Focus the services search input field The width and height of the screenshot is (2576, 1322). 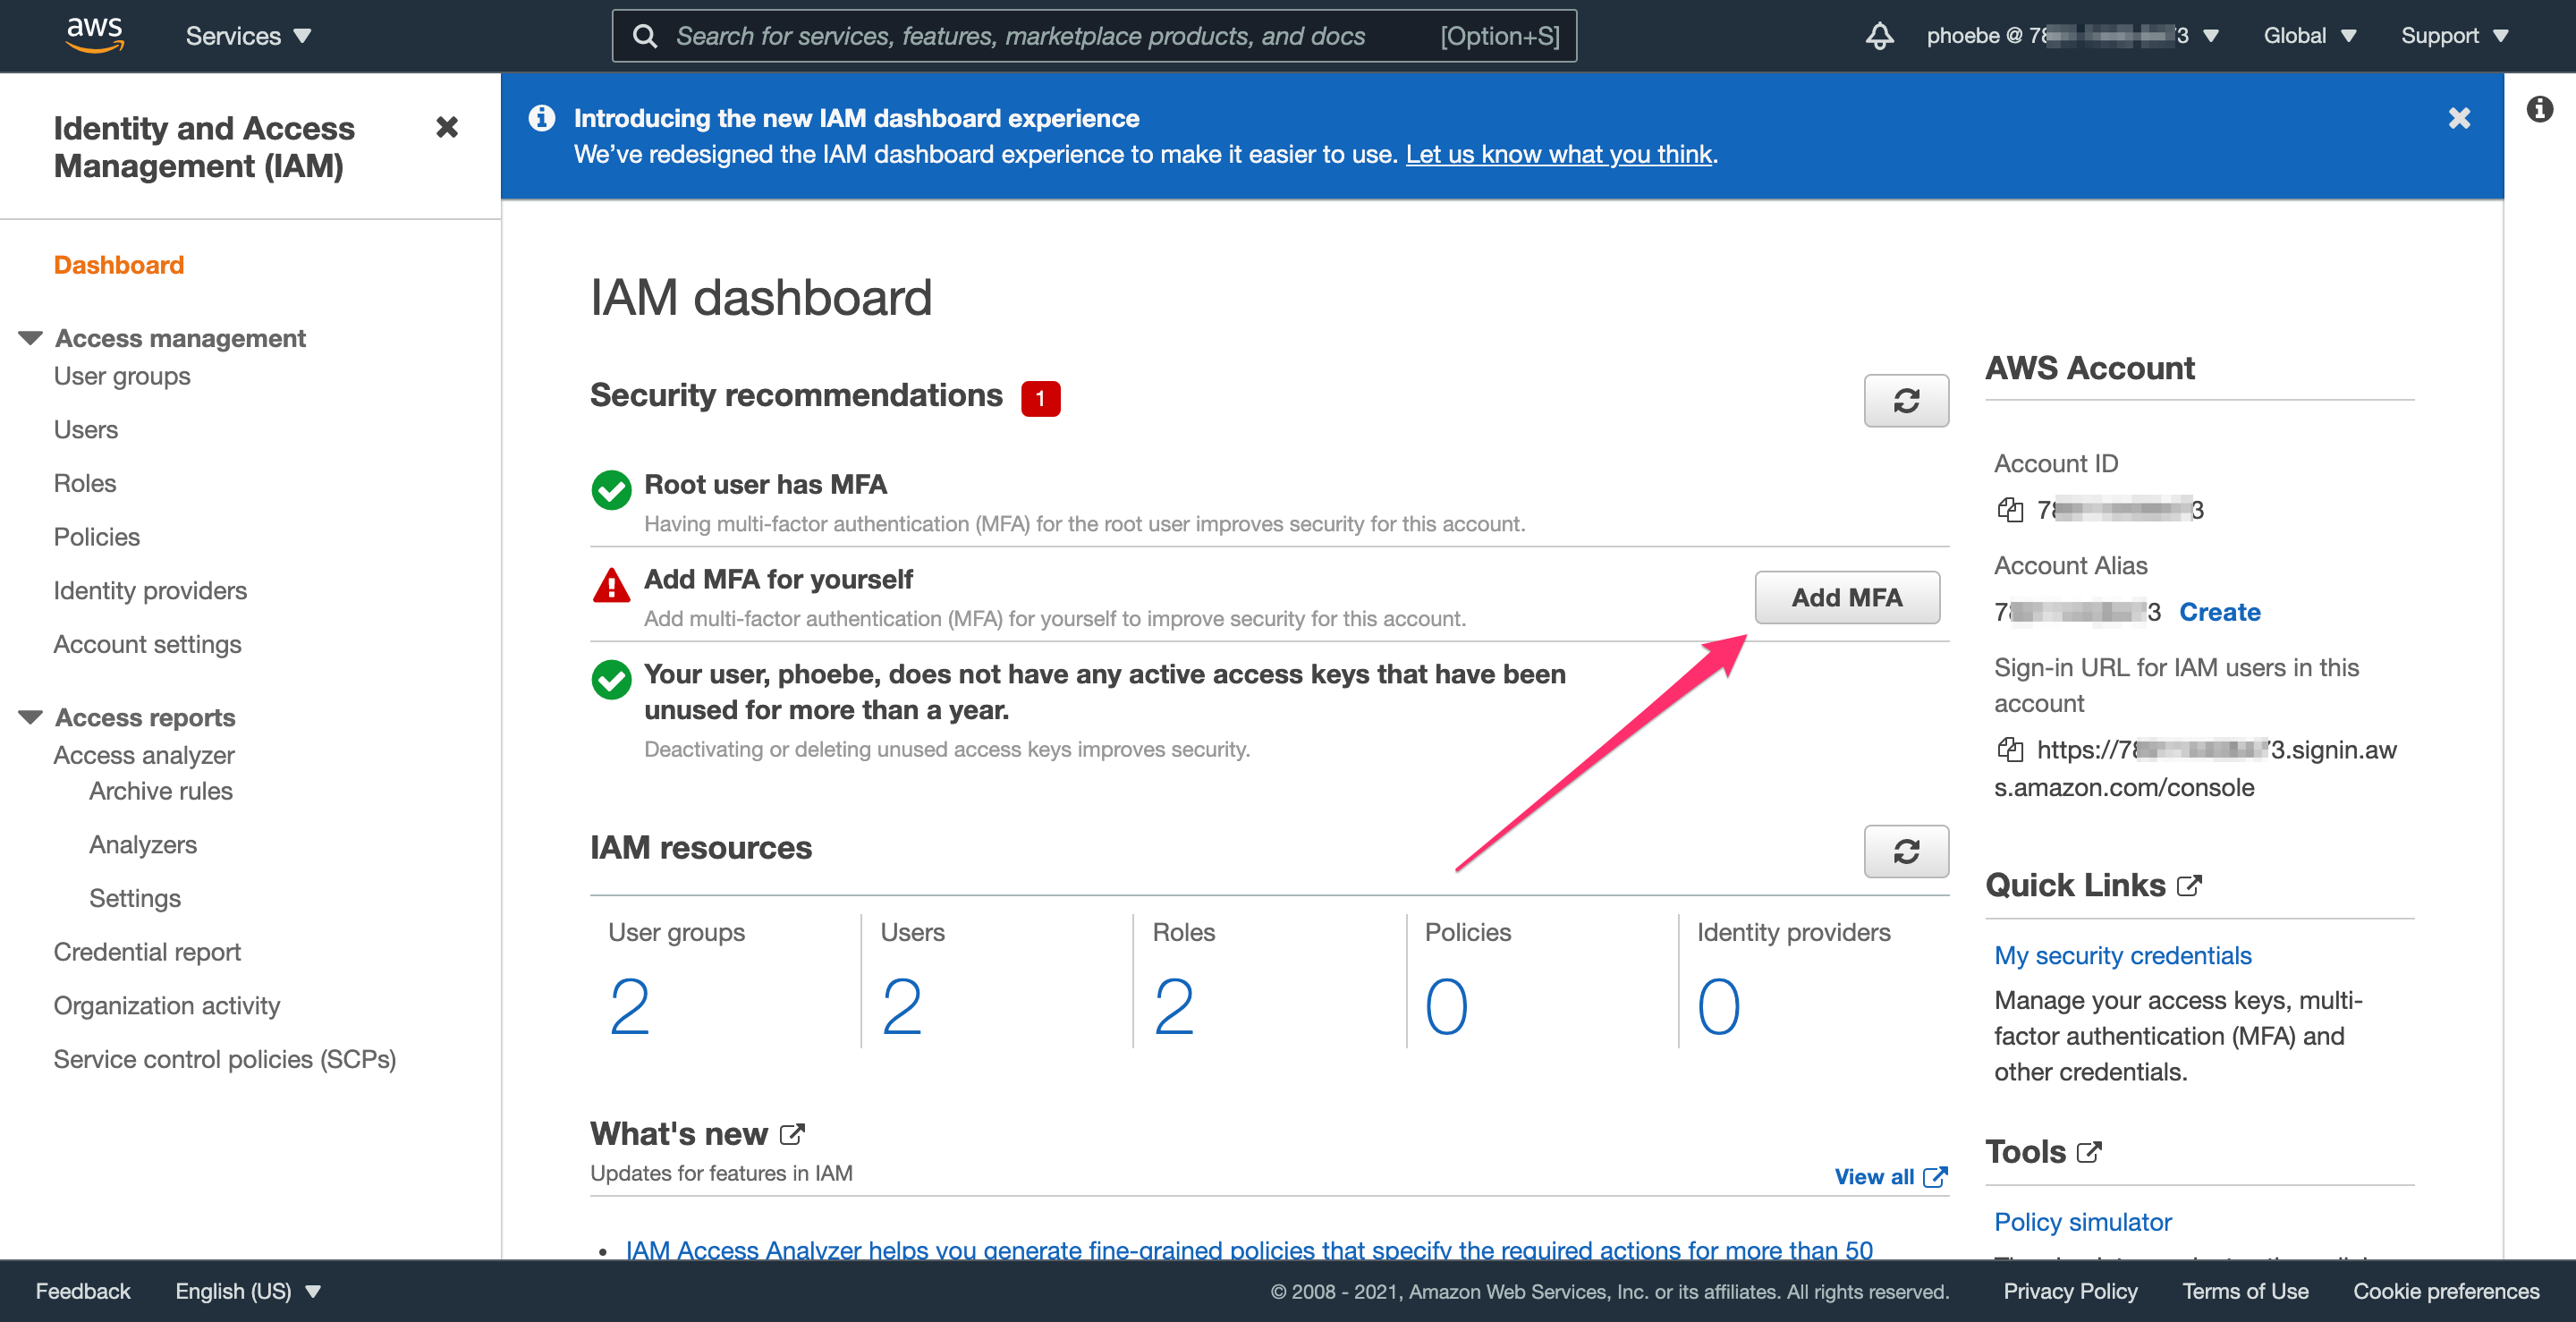(1094, 36)
